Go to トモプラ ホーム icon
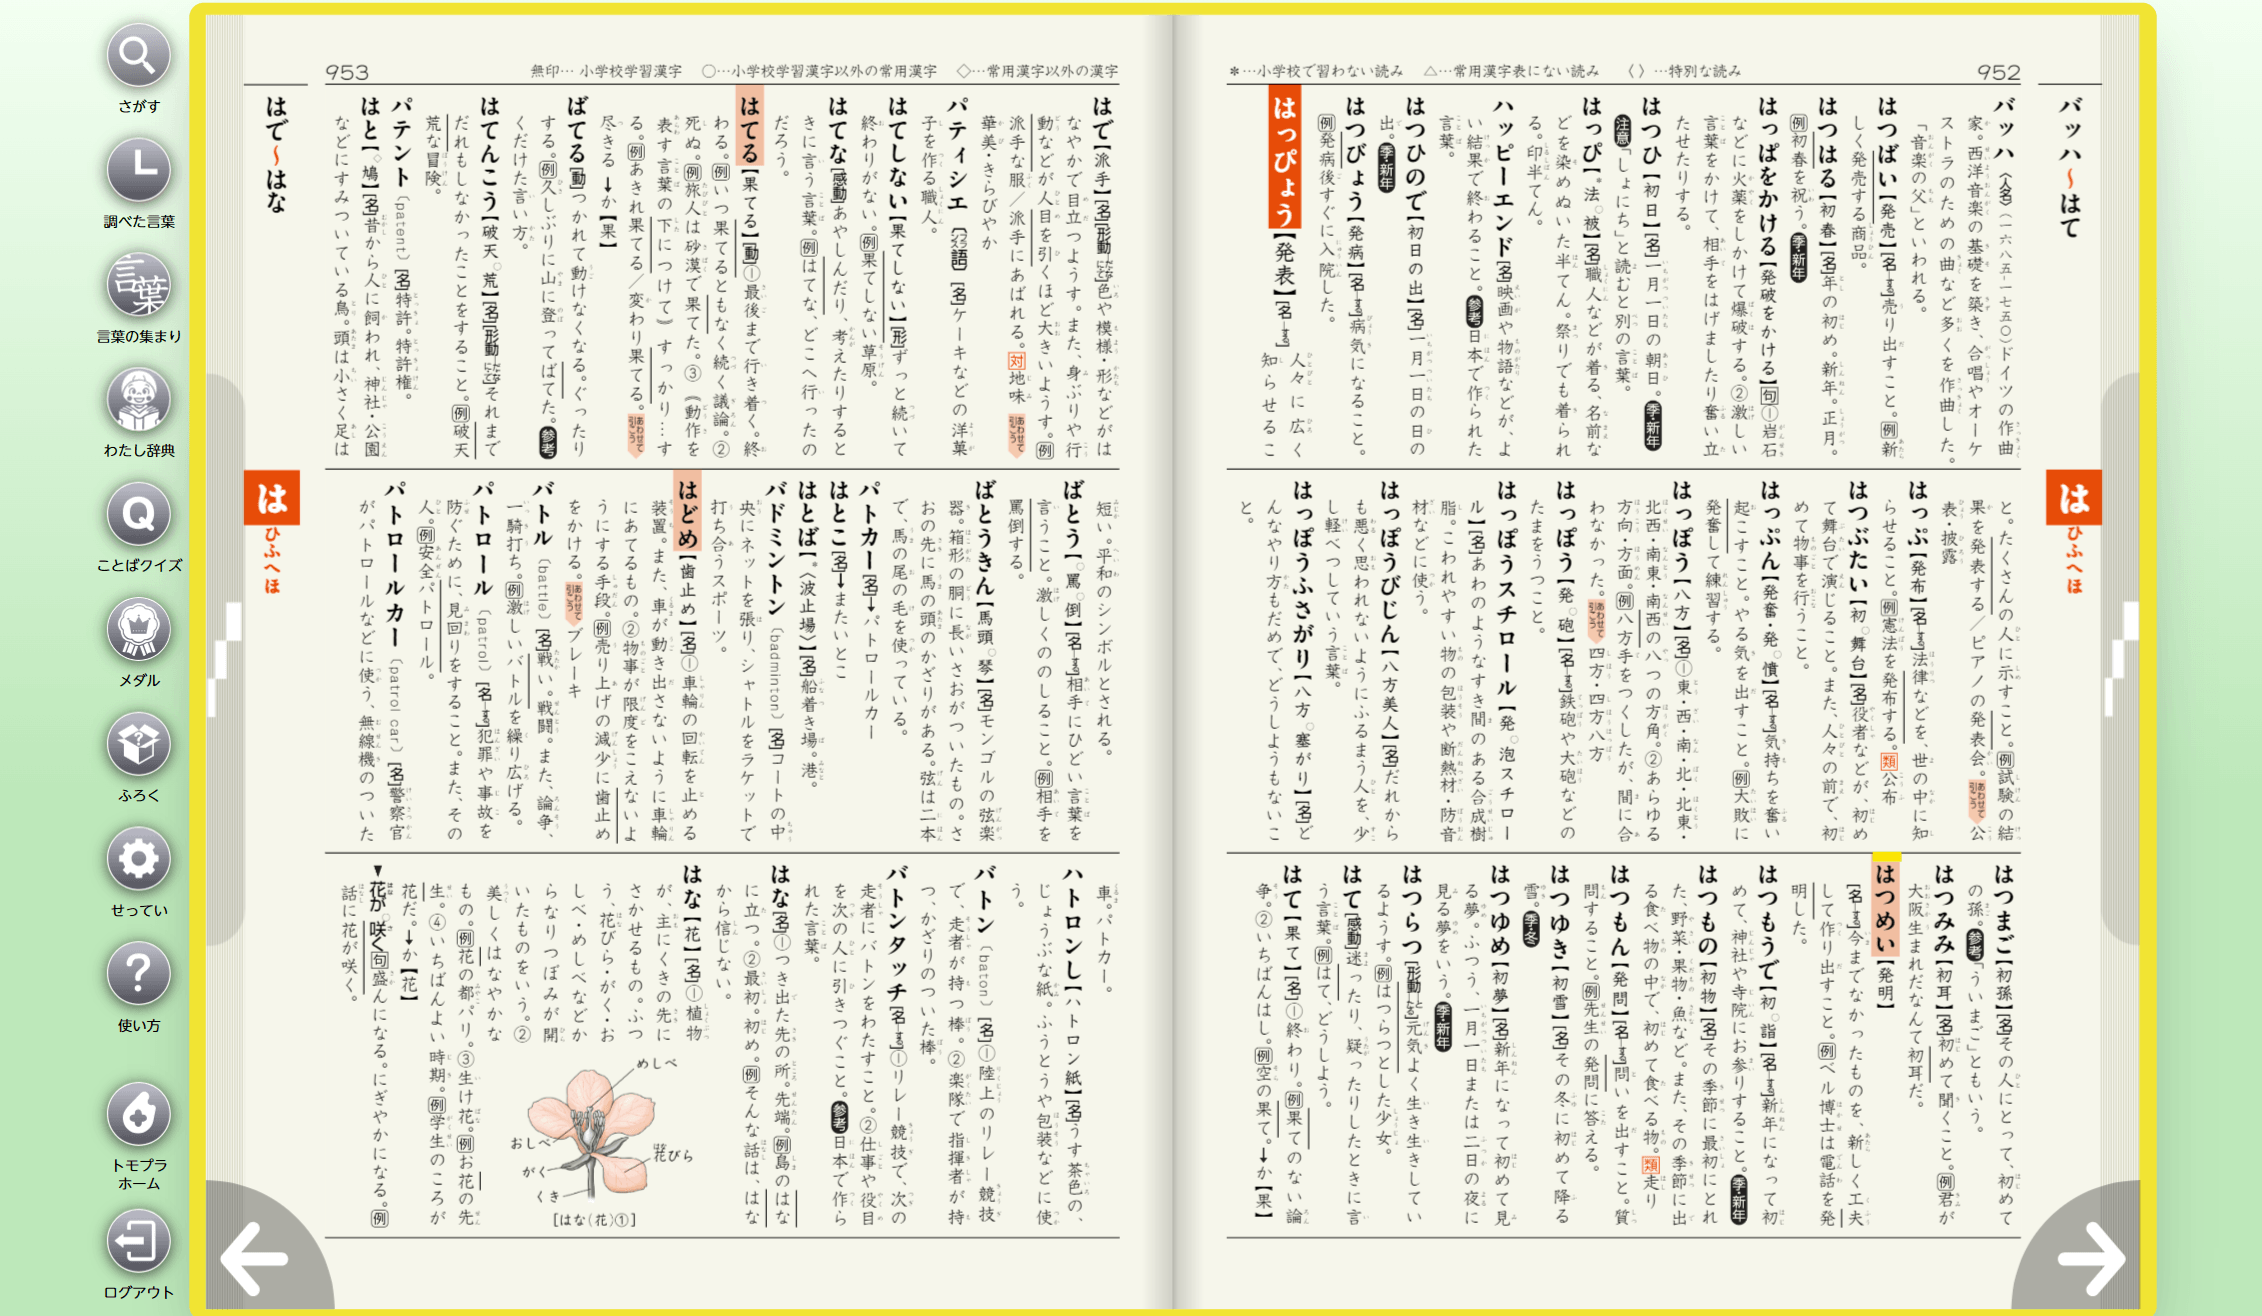Image resolution: width=2262 pixels, height=1316 pixels. click(x=138, y=1114)
